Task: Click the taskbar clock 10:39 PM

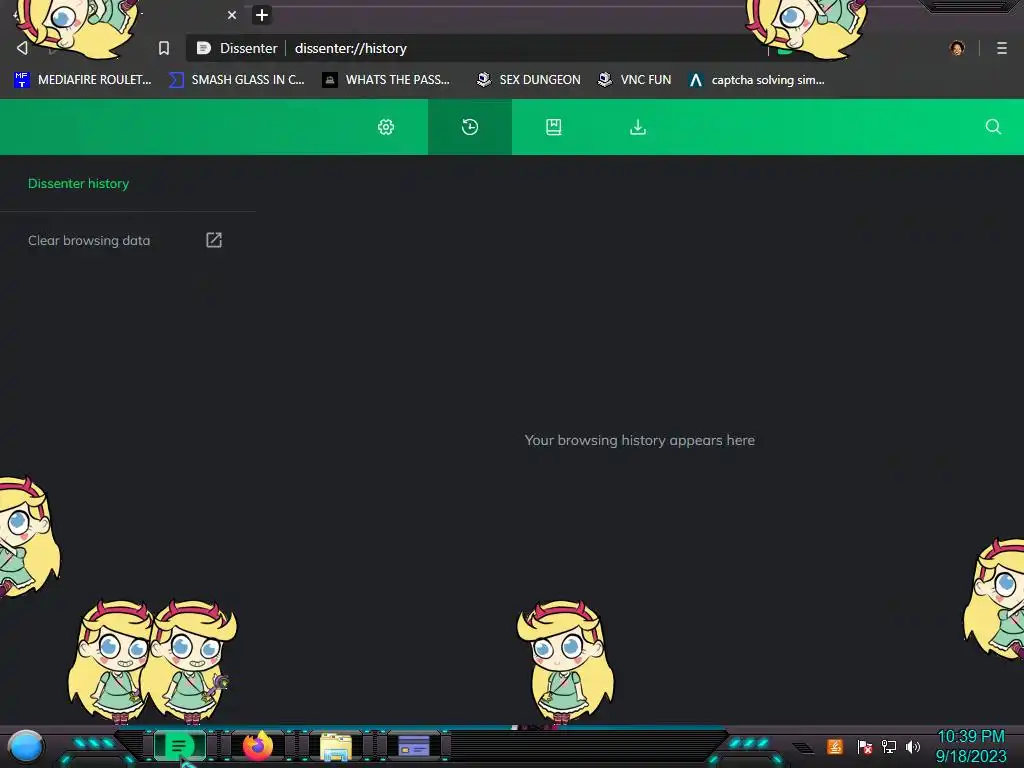Action: (970, 737)
